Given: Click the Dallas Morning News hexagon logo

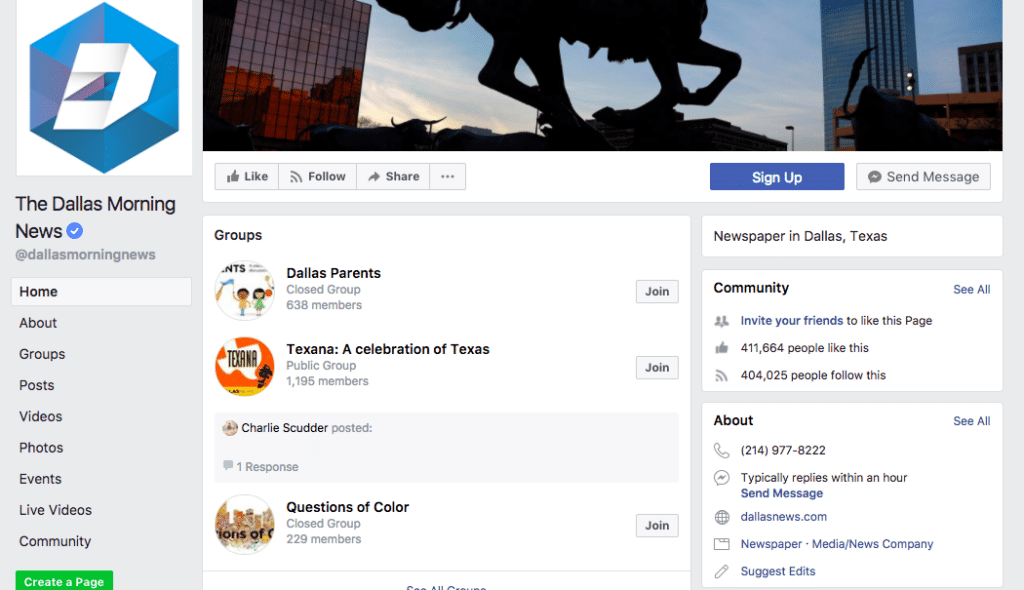Looking at the screenshot, I should 104,88.
